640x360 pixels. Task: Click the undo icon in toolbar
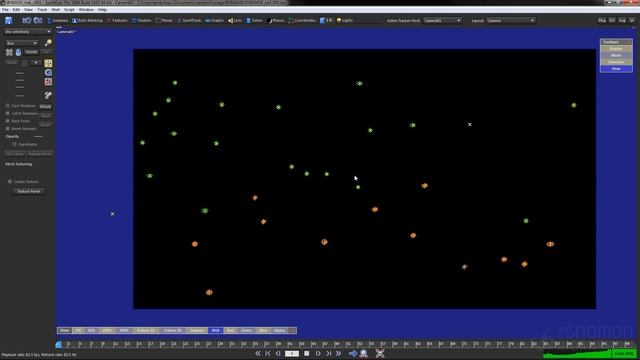pyautogui.click(x=27, y=20)
